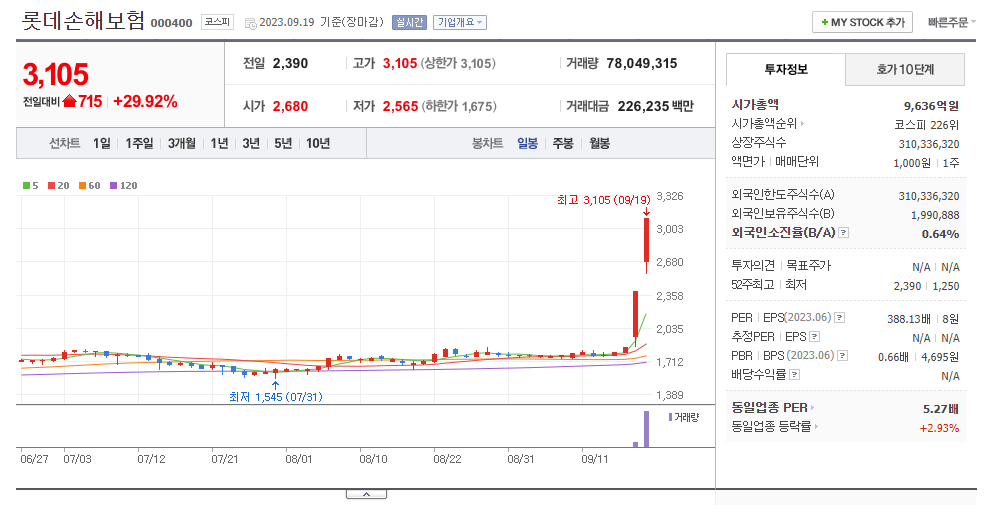Open the 시가총액순위 link
This screenshot has height=505, width=986.
(x=768, y=124)
